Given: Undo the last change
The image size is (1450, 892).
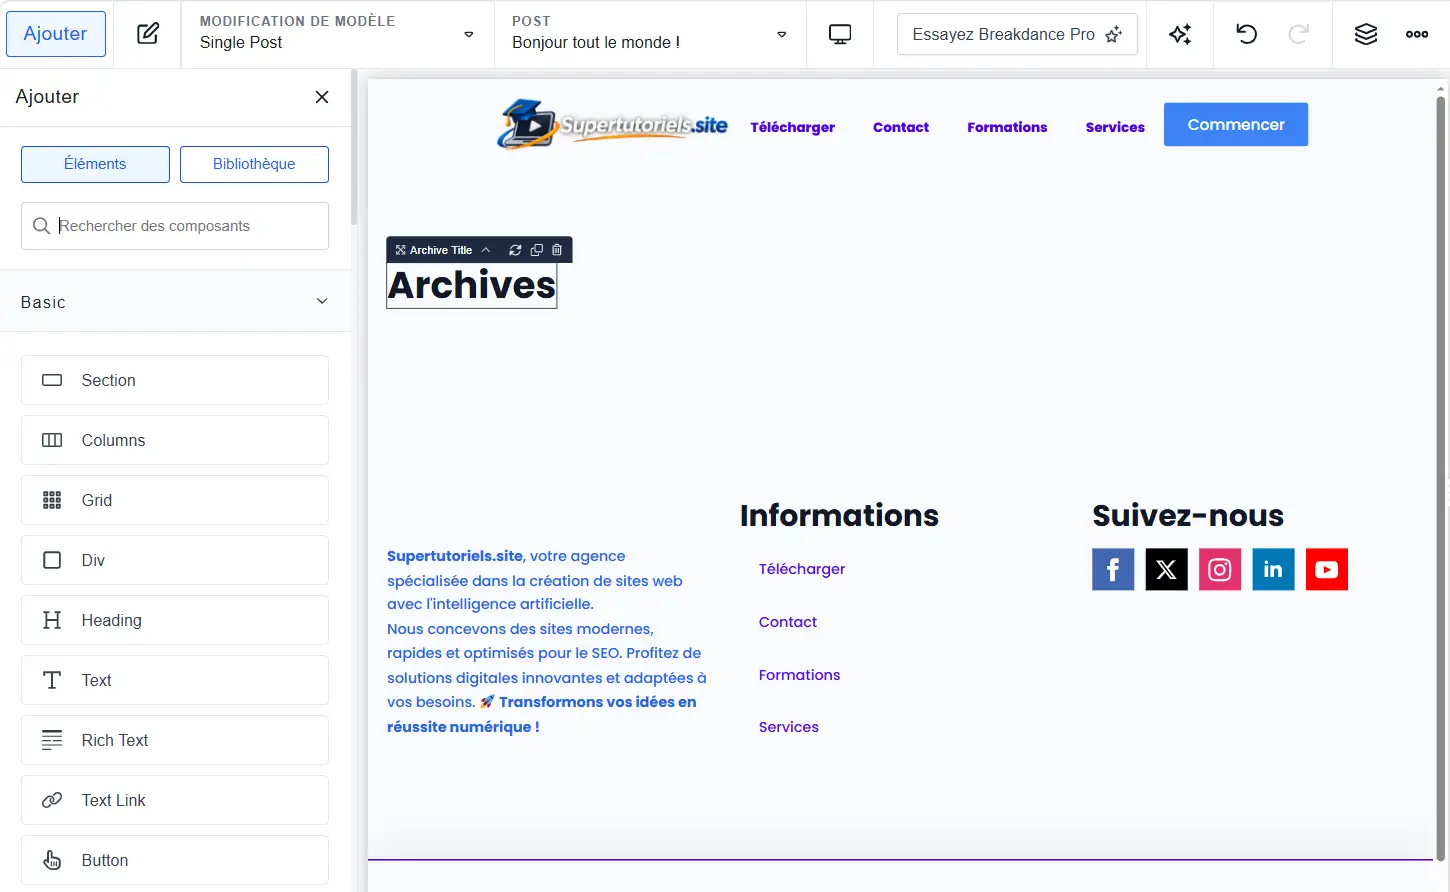Looking at the screenshot, I should (x=1246, y=34).
